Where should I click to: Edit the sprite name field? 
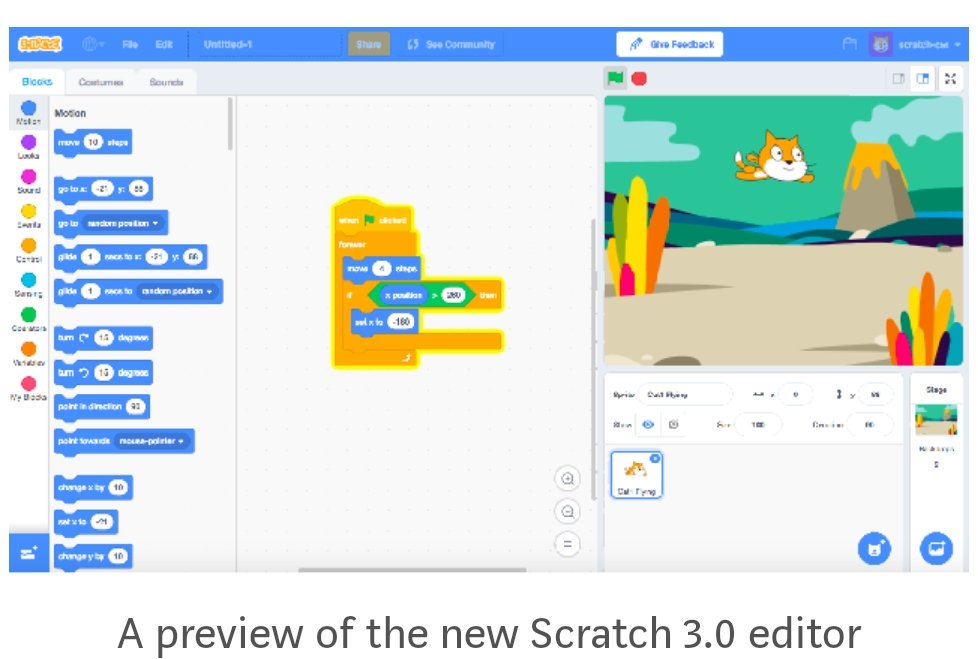click(x=685, y=395)
